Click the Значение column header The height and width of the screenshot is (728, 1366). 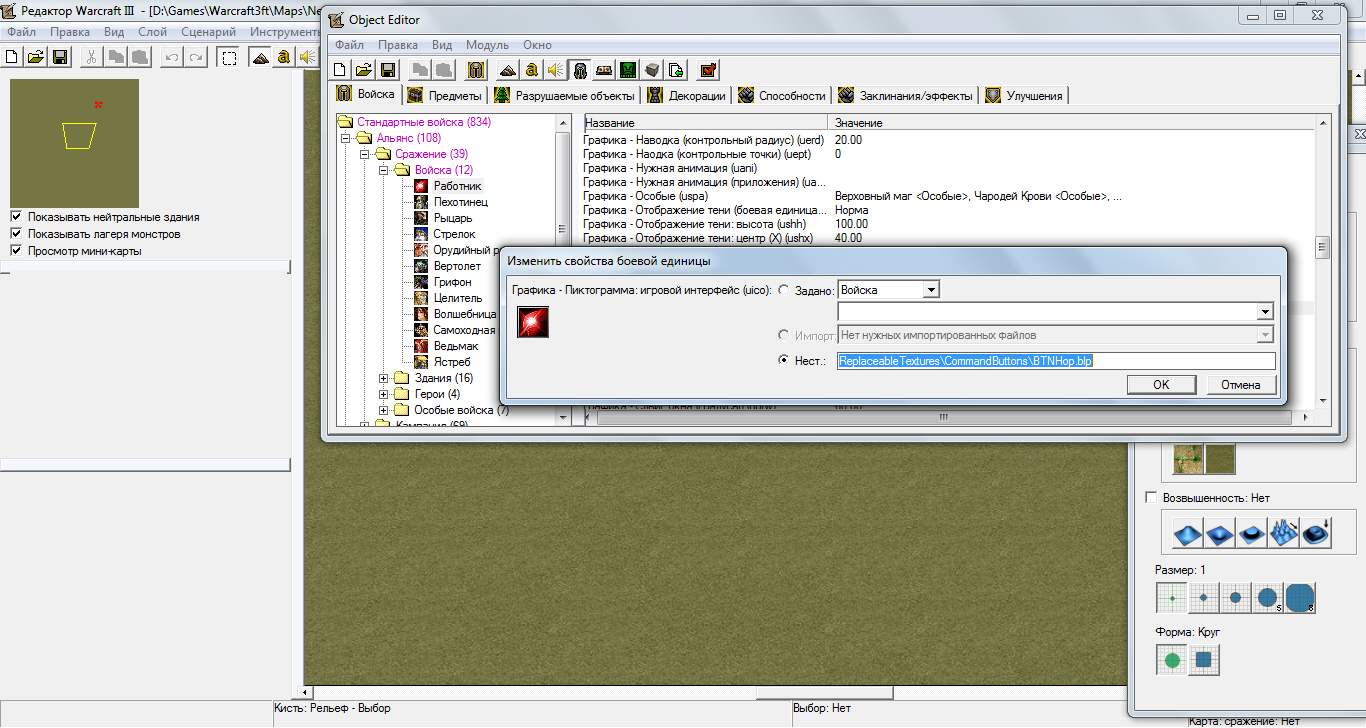[1073, 122]
